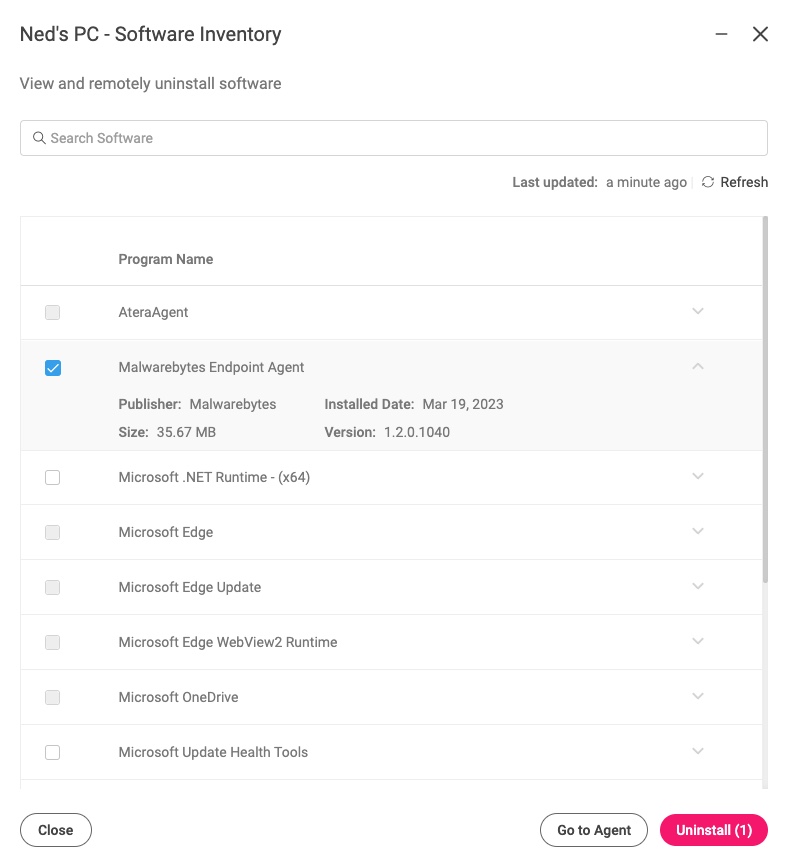This screenshot has width=789, height=867.
Task: Click the Close button
Action: [56, 830]
